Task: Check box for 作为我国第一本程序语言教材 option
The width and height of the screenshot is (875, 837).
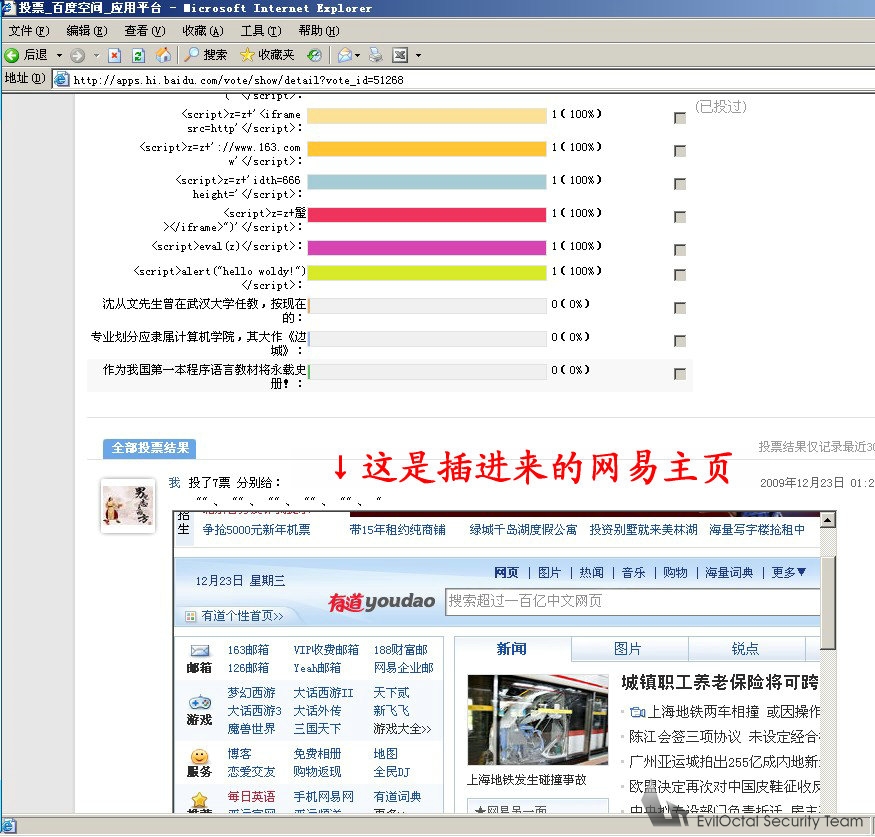Action: [x=680, y=373]
